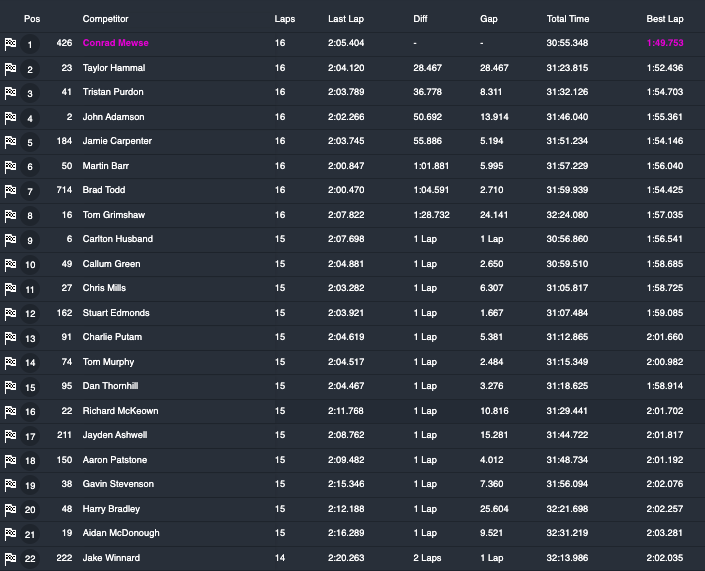Click the checkered flag in Jake Winnard's row
This screenshot has width=705, height=571.
point(10,558)
